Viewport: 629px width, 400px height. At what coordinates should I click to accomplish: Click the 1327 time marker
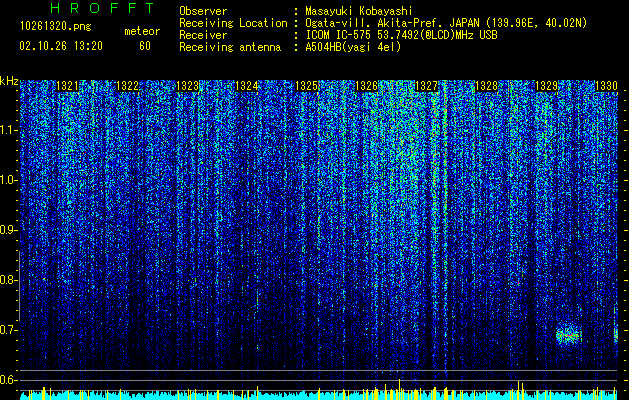[426, 86]
